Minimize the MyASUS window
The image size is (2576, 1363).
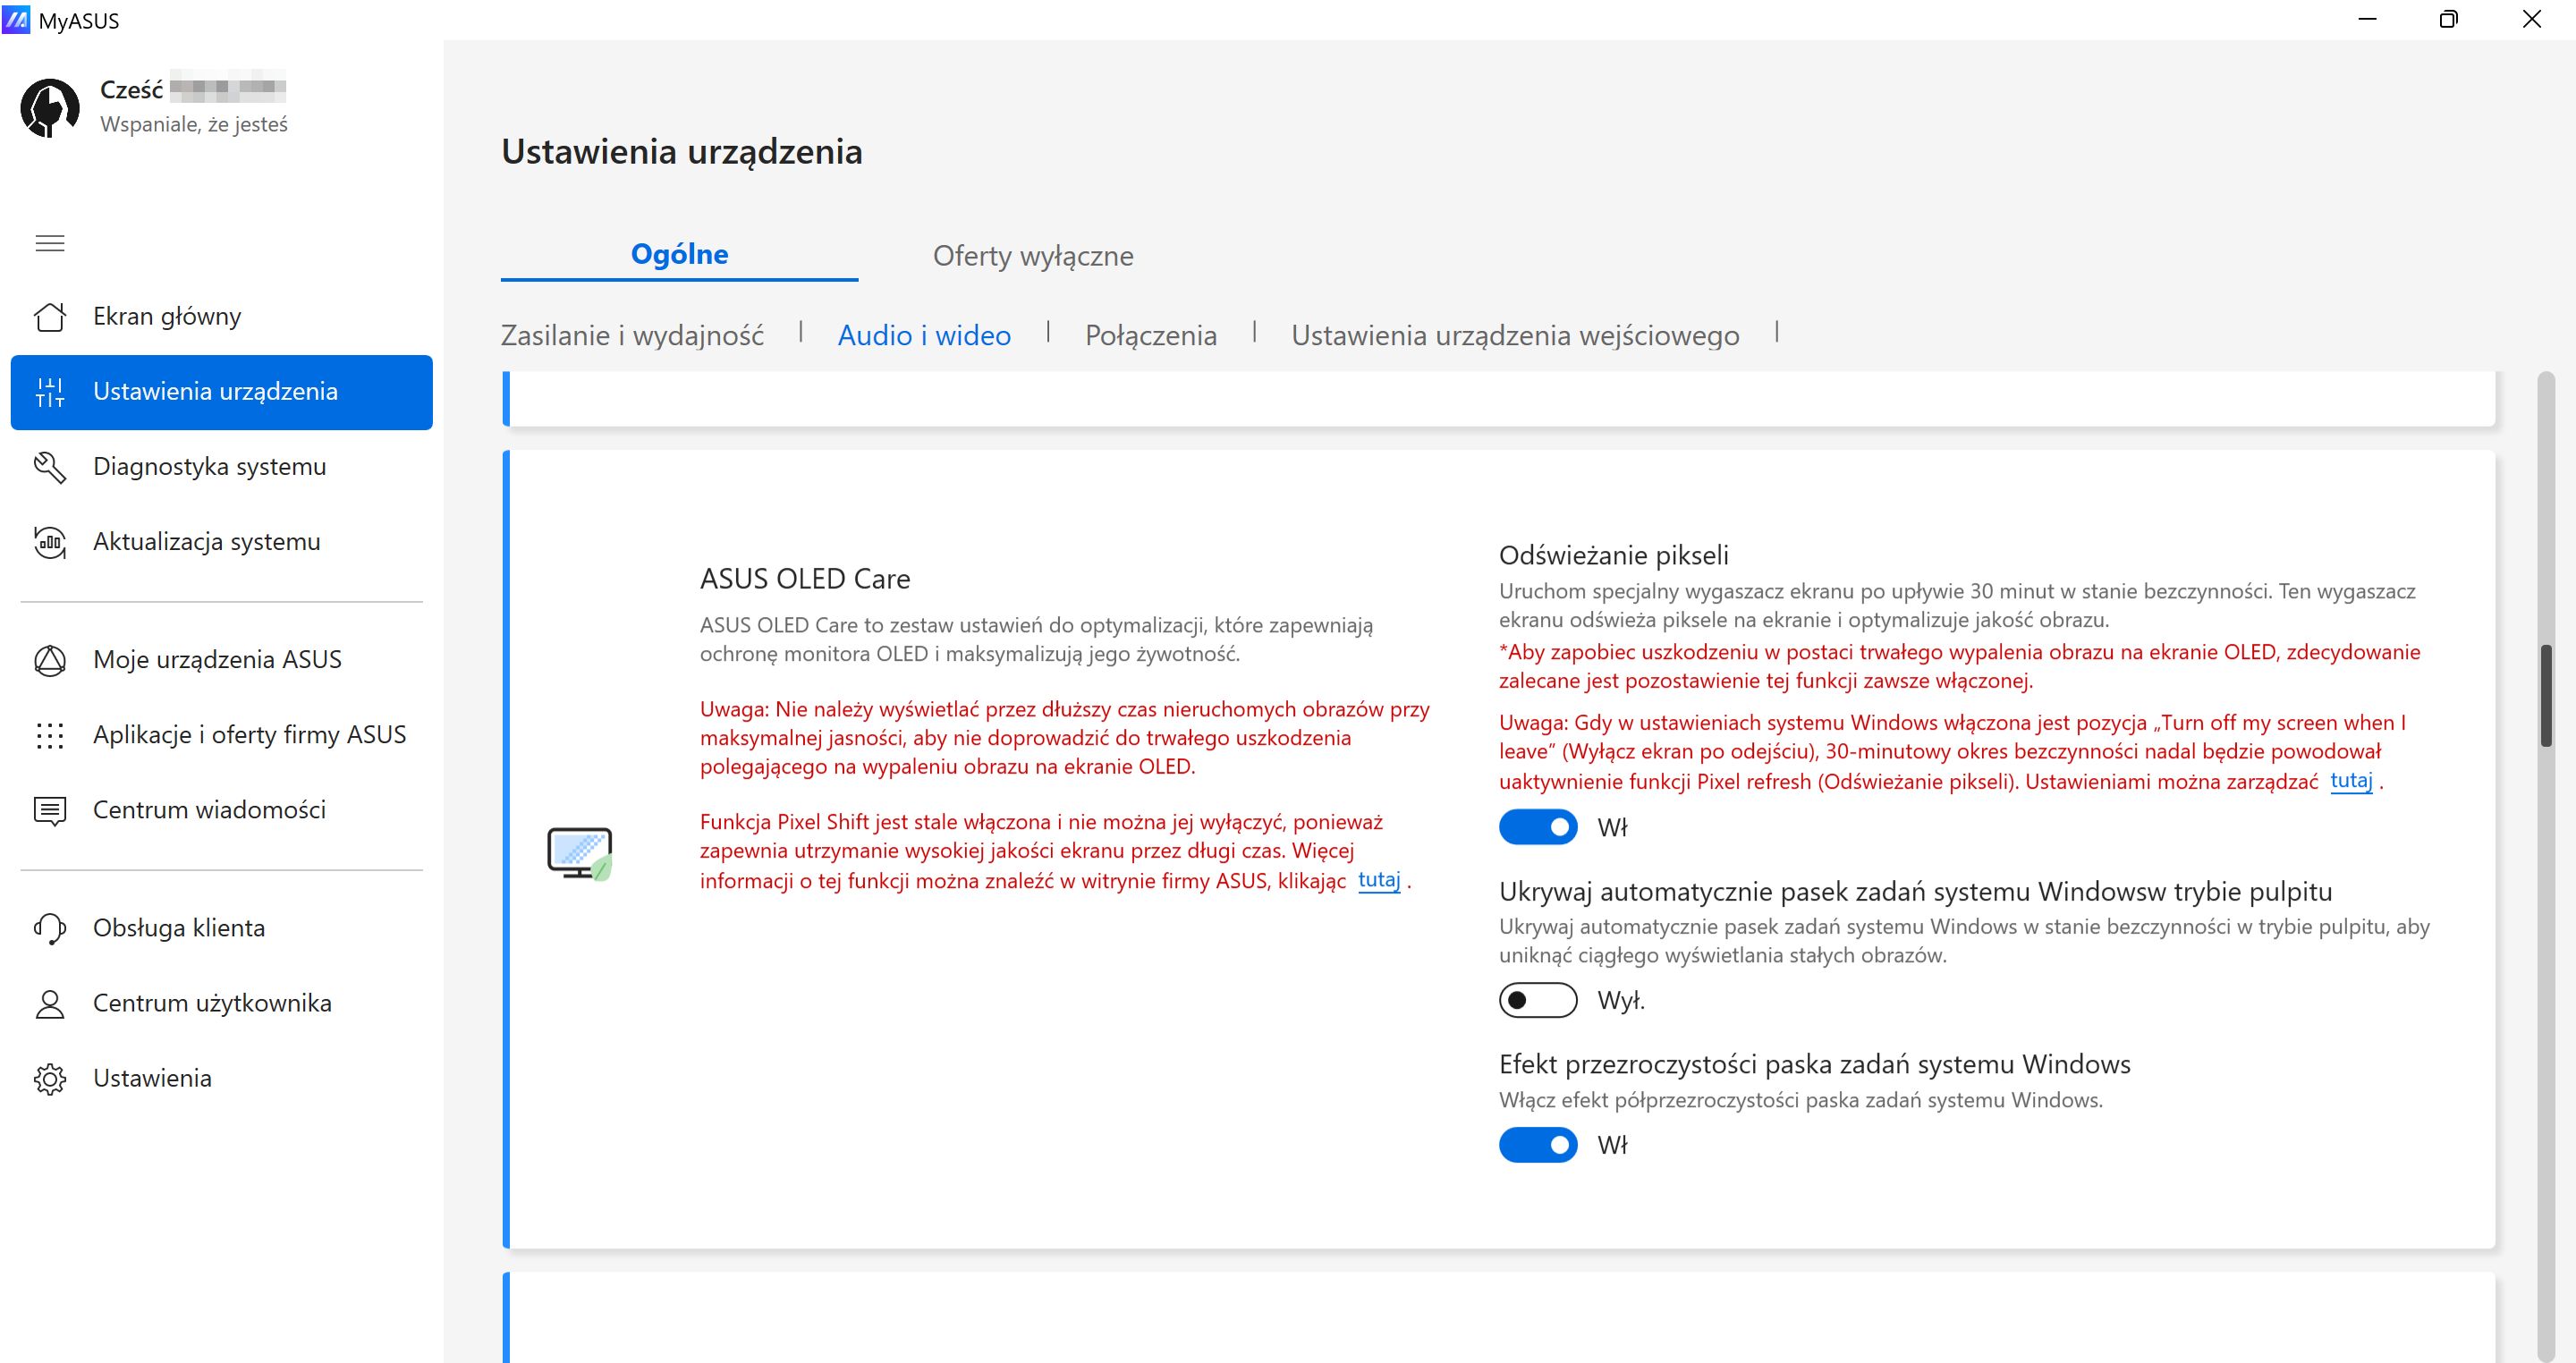tap(2367, 20)
